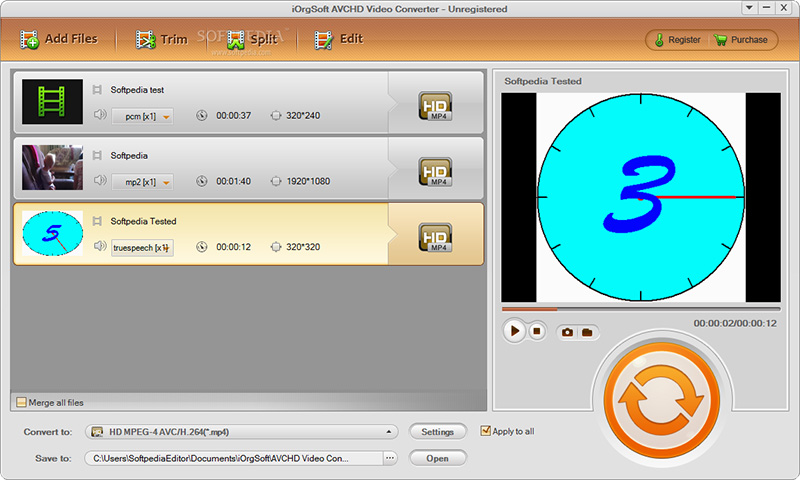800x480 pixels.
Task: Click HD MP4 format icon for Softpedia row
Action: pos(435,171)
